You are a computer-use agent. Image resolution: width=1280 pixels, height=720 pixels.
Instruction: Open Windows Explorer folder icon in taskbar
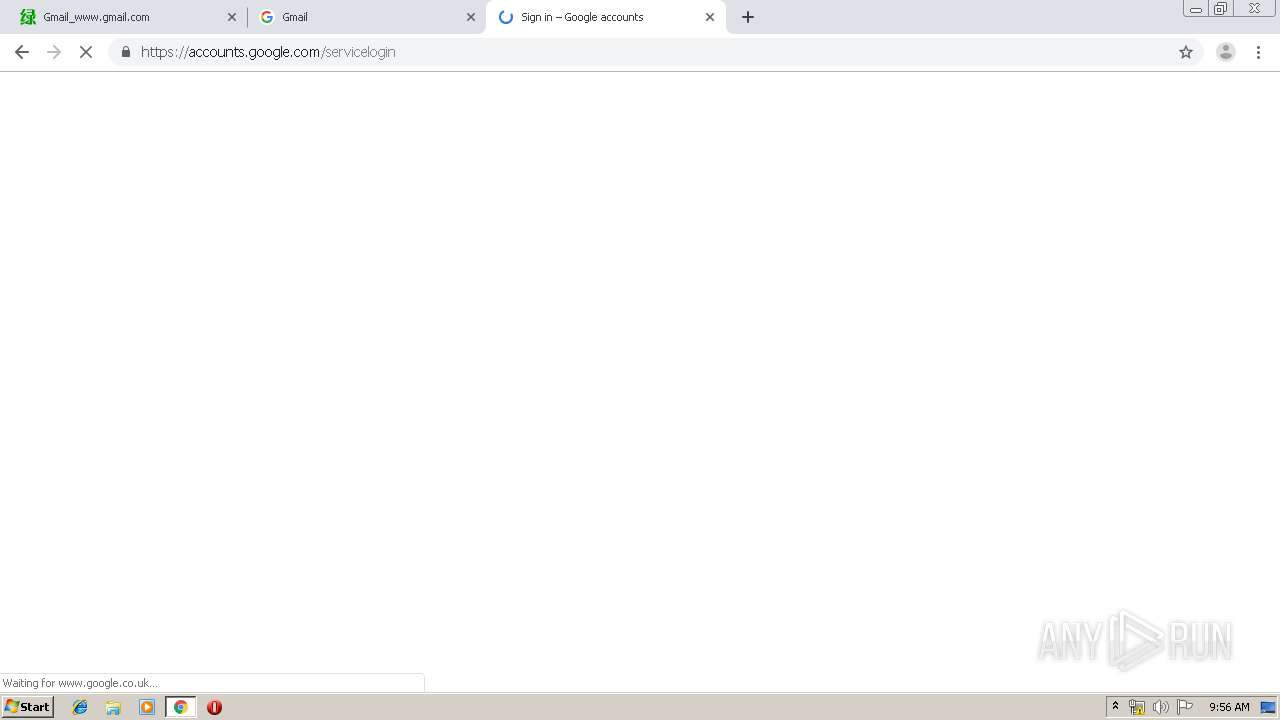(113, 707)
